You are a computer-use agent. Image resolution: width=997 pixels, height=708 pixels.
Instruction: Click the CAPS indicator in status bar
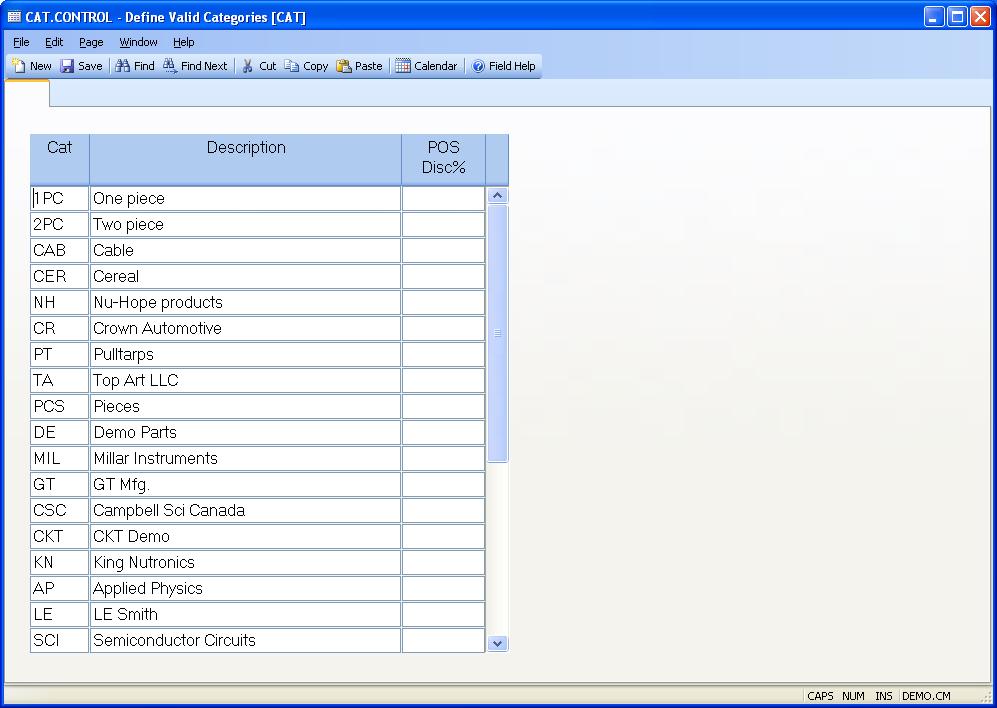tap(820, 696)
